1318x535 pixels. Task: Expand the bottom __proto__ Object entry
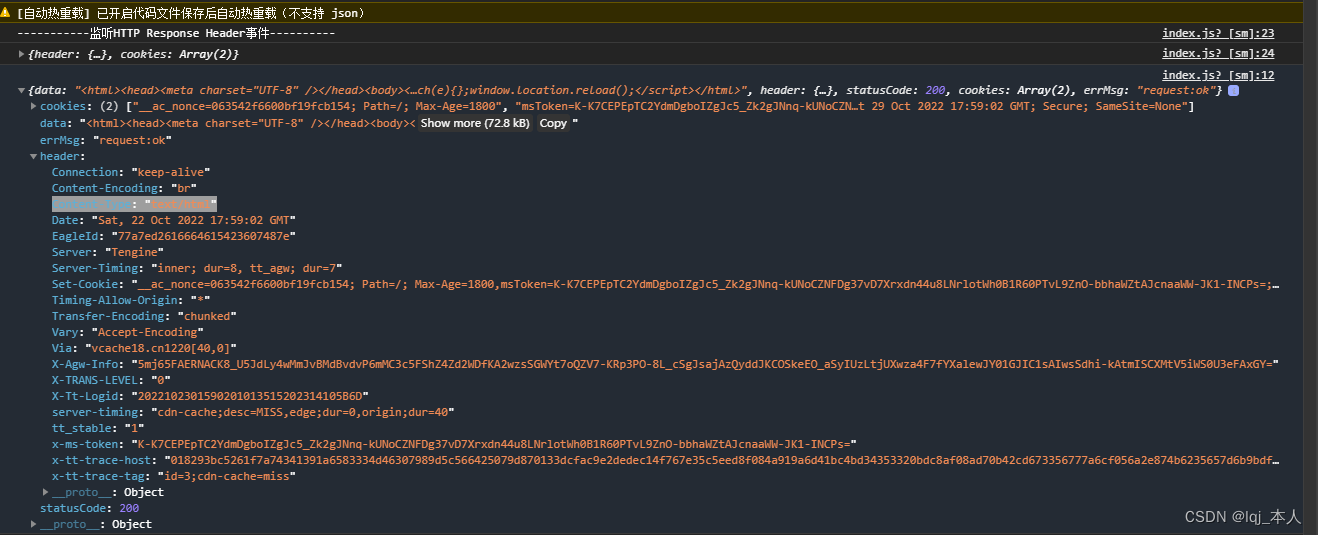click(x=34, y=524)
